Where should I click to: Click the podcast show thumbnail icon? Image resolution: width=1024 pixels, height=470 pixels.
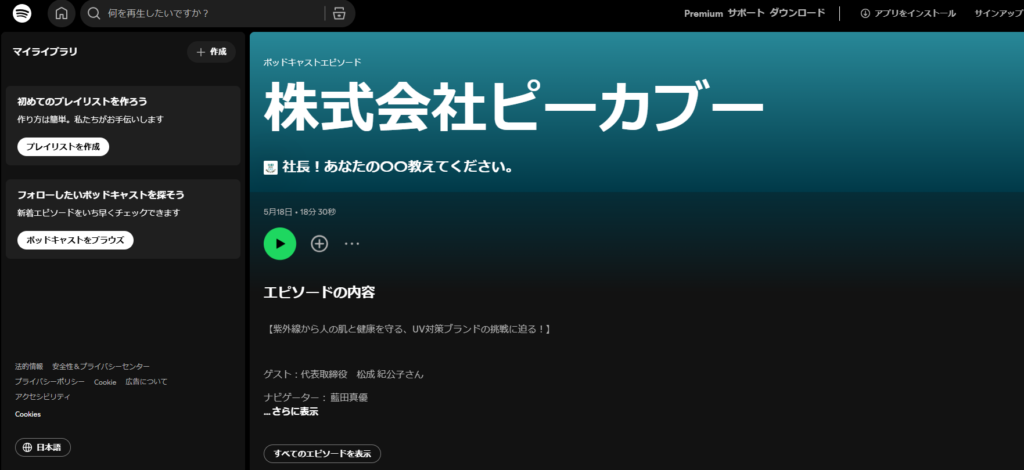270,167
